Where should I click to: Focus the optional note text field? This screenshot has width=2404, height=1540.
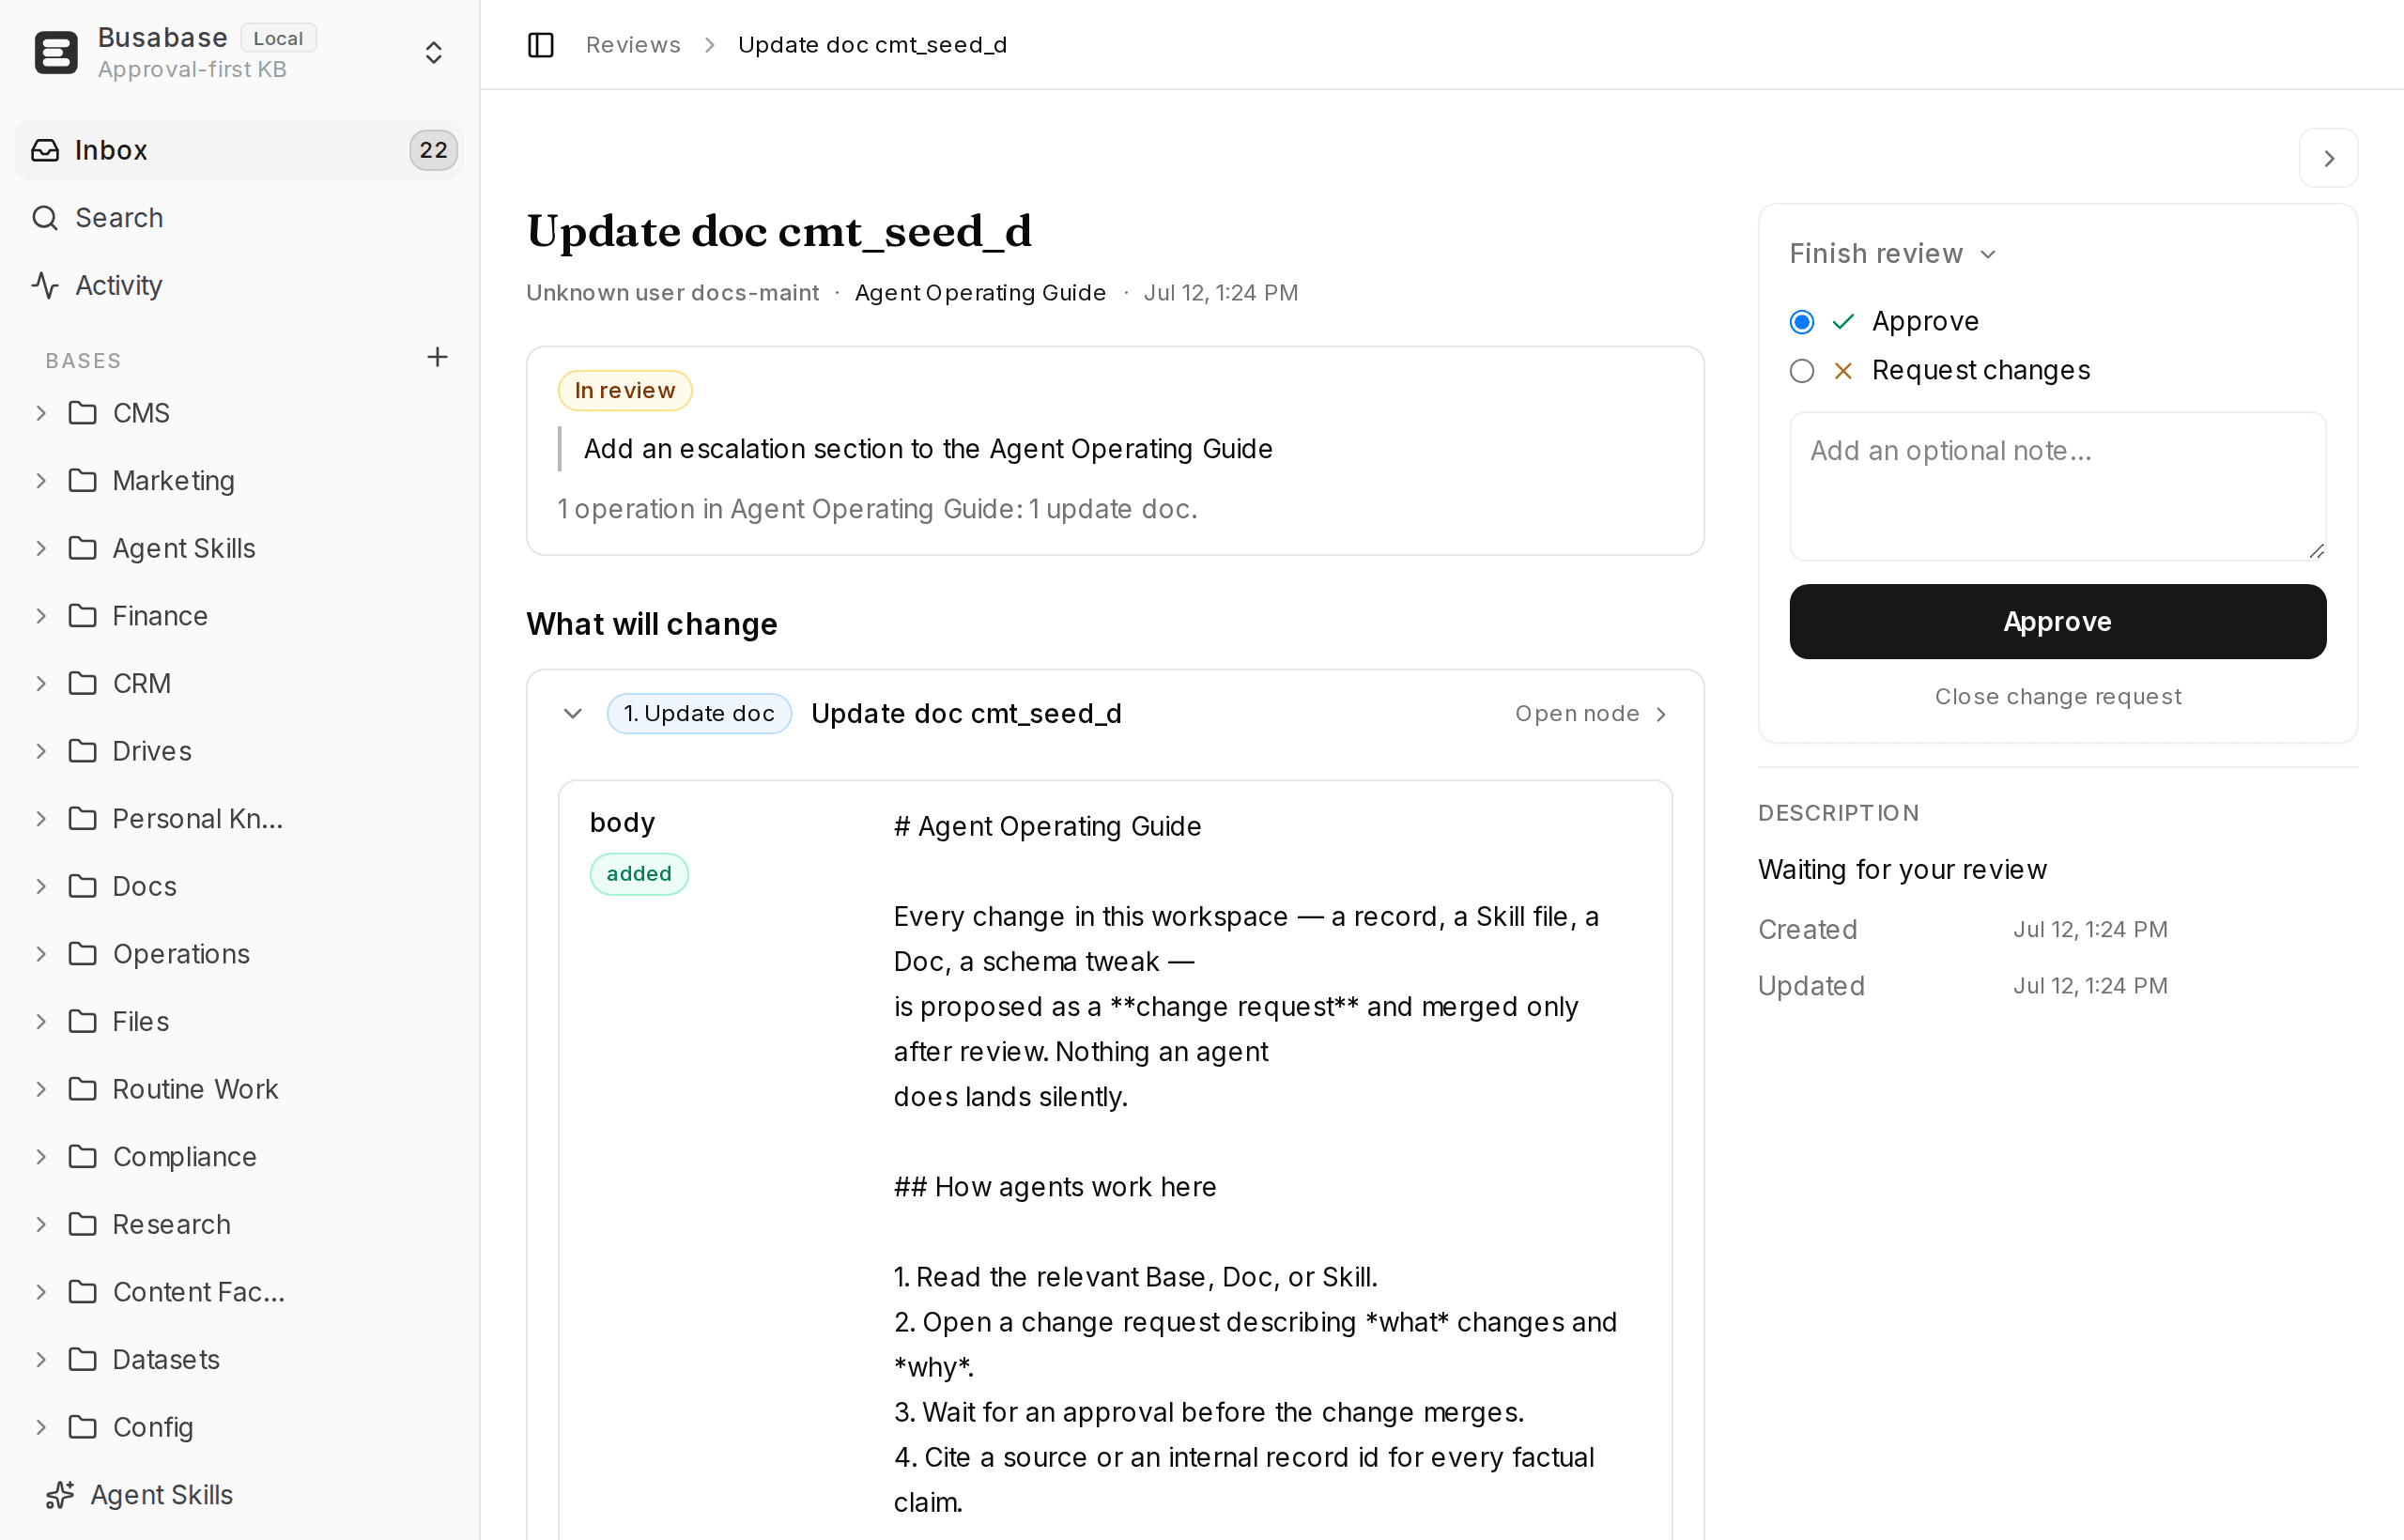pos(2058,487)
